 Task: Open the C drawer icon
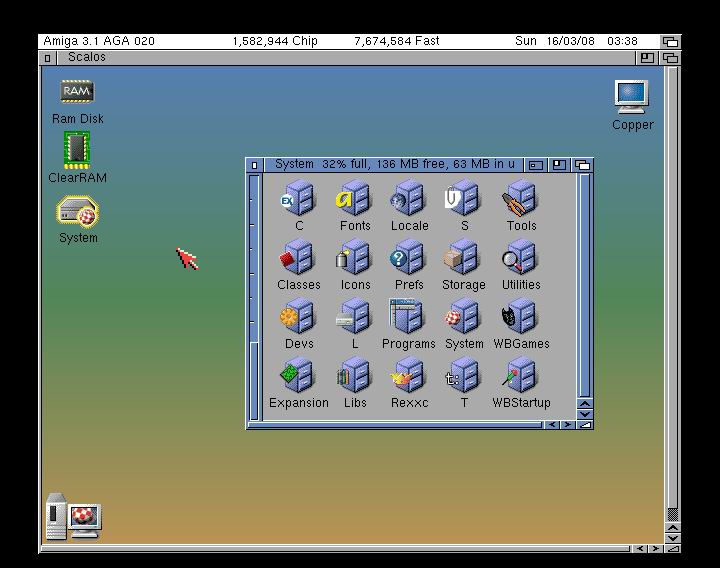[x=299, y=198]
